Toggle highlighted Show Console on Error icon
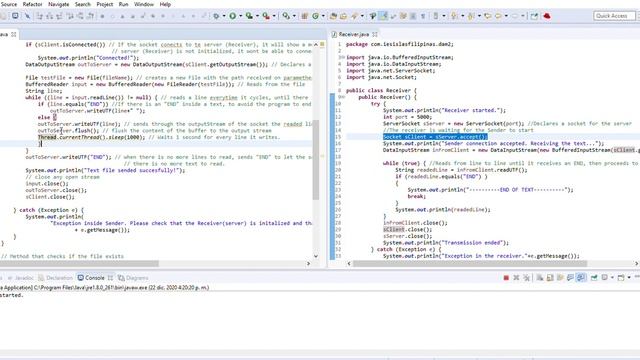 click(x=580, y=278)
